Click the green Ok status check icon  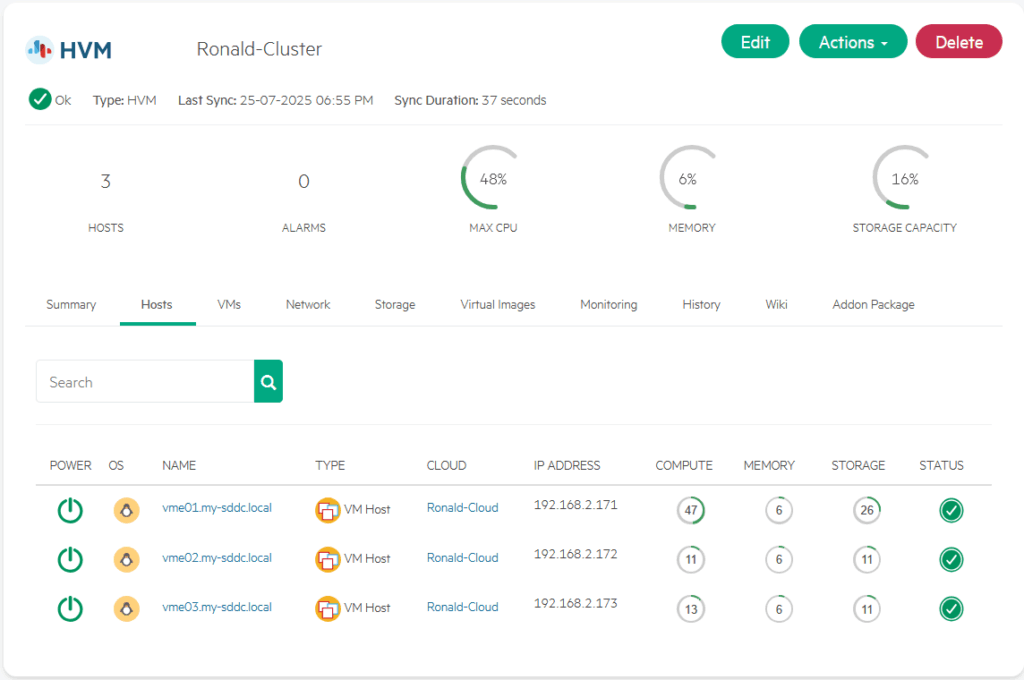coord(40,100)
